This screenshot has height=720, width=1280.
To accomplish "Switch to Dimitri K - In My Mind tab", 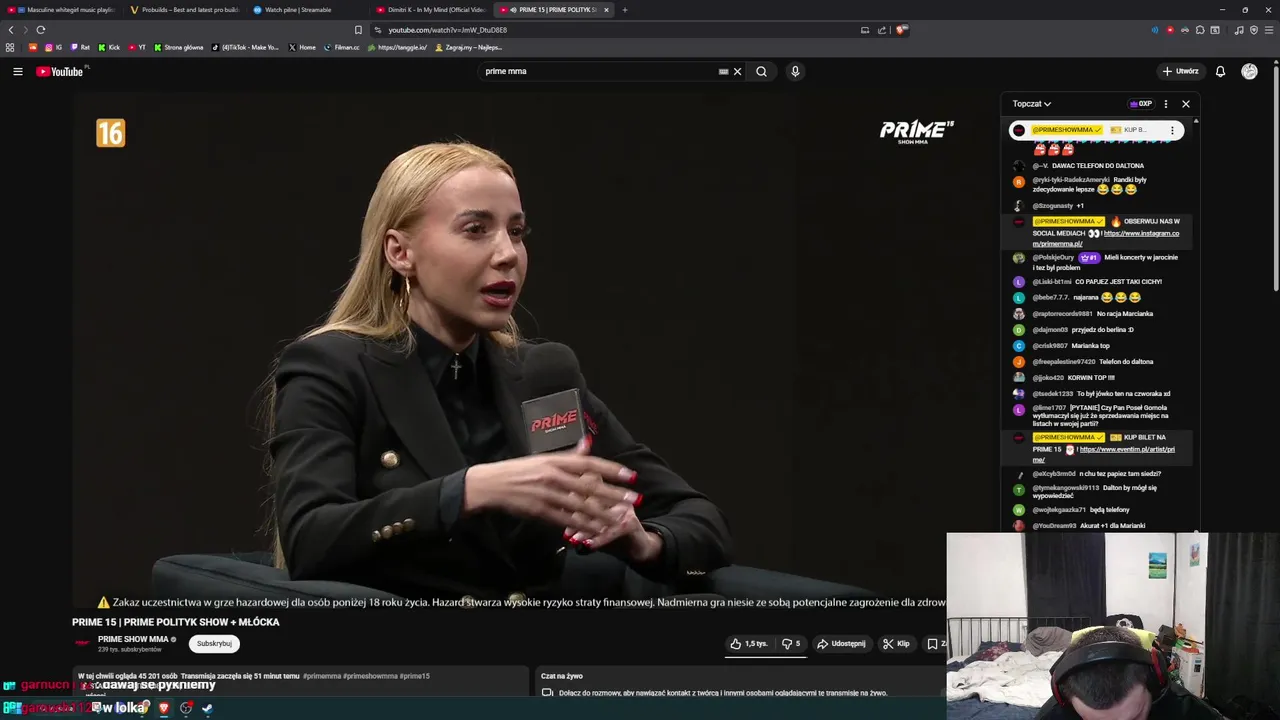I will click(x=430, y=10).
